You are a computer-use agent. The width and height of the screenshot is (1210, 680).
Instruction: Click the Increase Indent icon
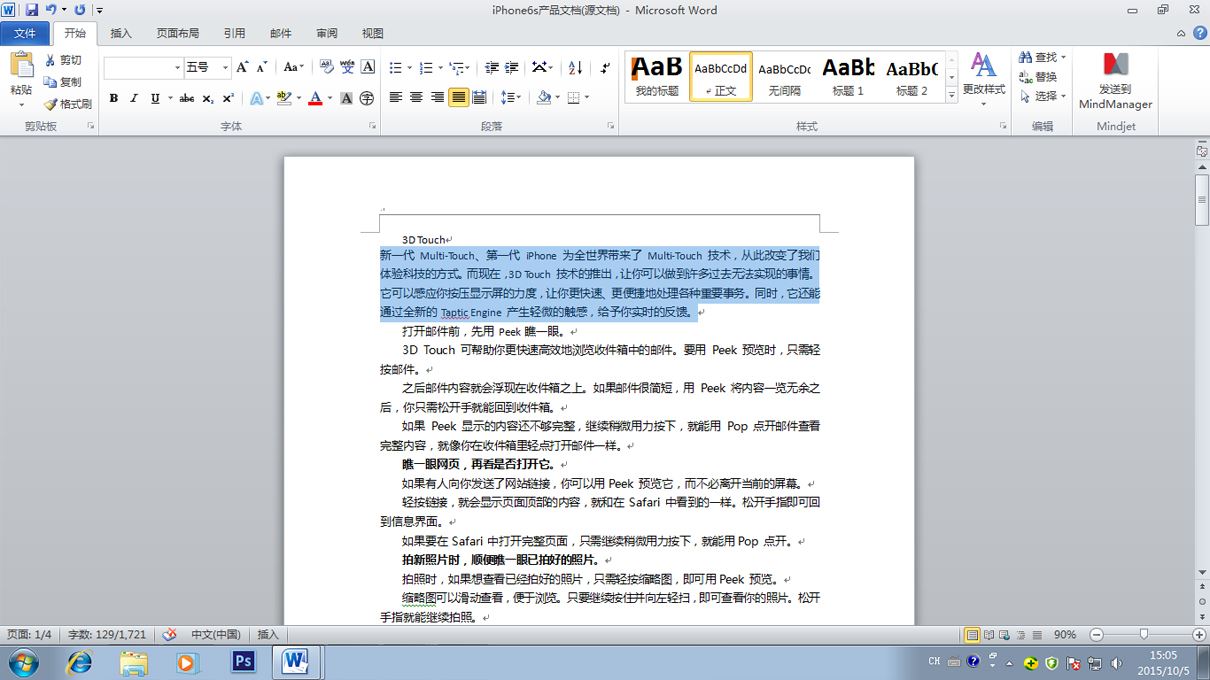[x=512, y=67]
